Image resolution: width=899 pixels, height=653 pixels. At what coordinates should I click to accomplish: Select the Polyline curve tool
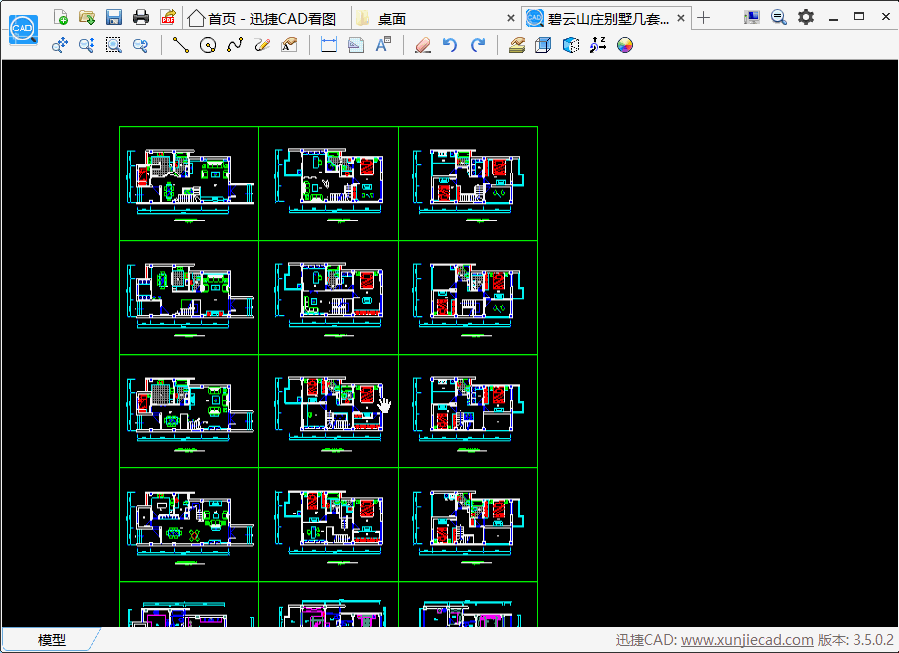pyautogui.click(x=234, y=45)
